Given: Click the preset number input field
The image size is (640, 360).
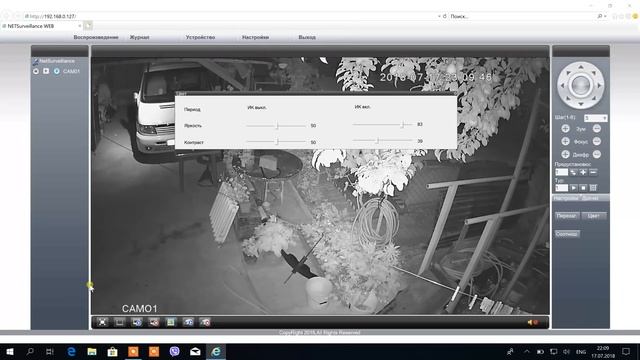Looking at the screenshot, I should [x=562, y=172].
